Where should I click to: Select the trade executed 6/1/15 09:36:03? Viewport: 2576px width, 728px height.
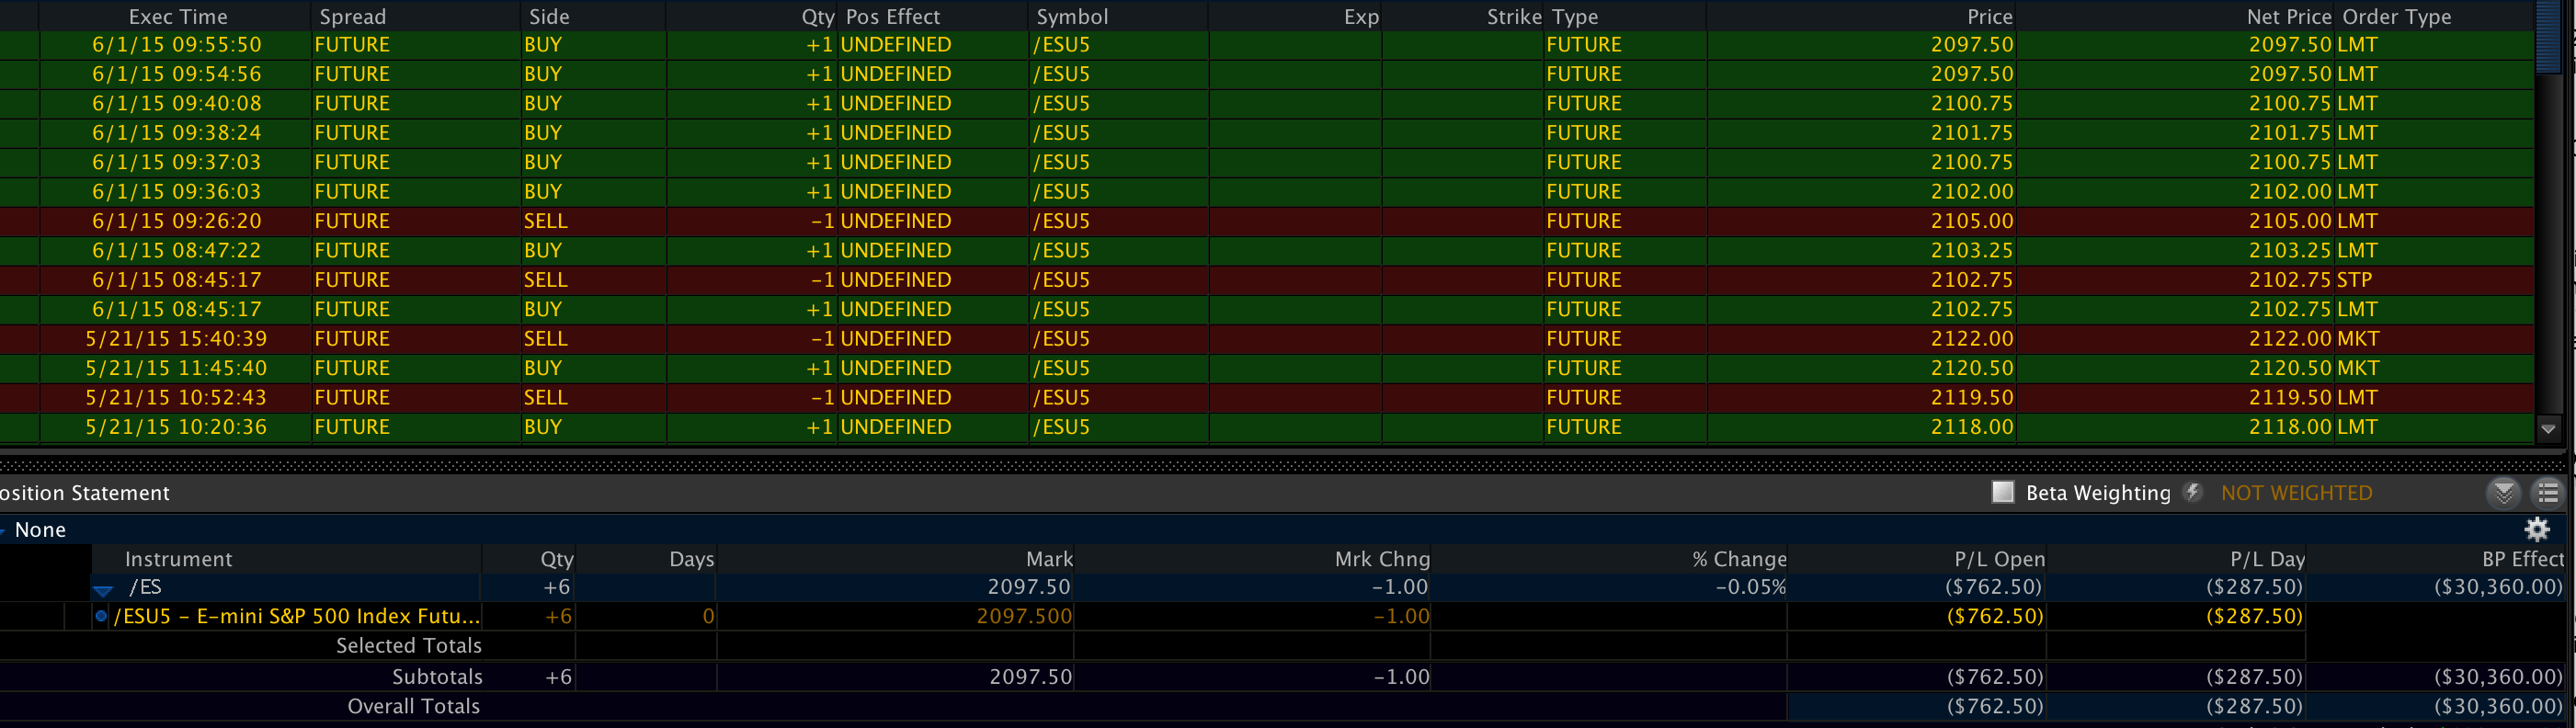(x=1267, y=192)
